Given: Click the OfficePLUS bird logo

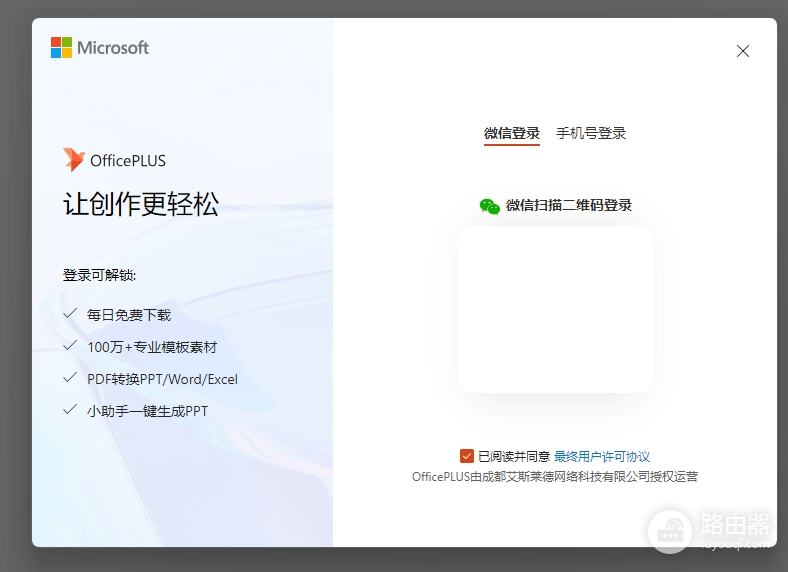Looking at the screenshot, I should click(x=73, y=160).
